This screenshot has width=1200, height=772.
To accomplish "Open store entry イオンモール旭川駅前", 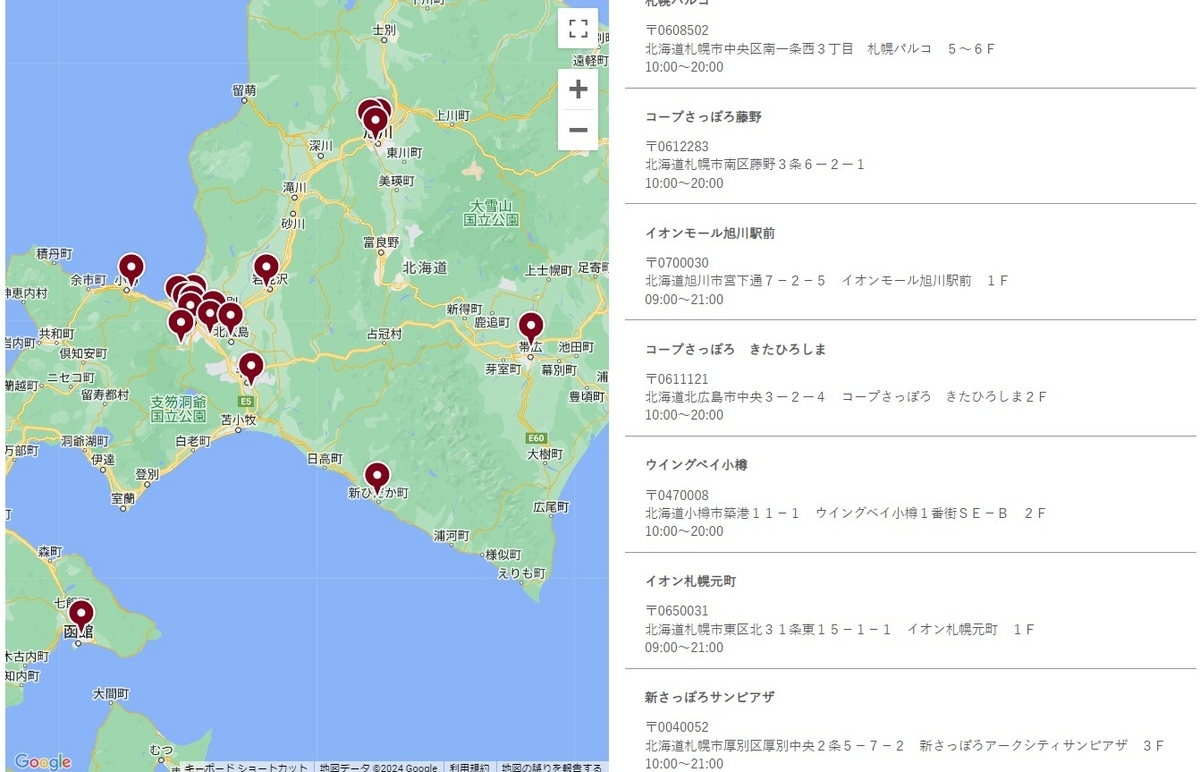I will coord(710,233).
